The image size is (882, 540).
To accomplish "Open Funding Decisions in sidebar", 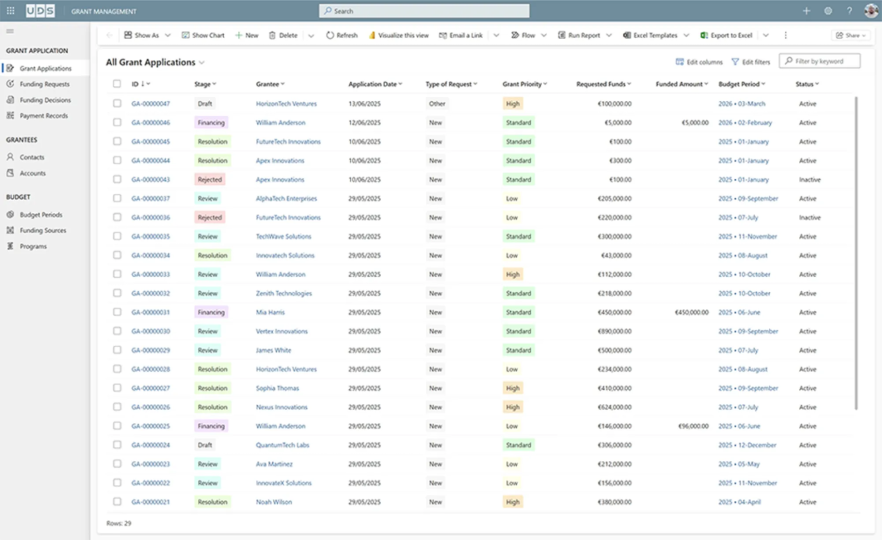I will tap(45, 100).
